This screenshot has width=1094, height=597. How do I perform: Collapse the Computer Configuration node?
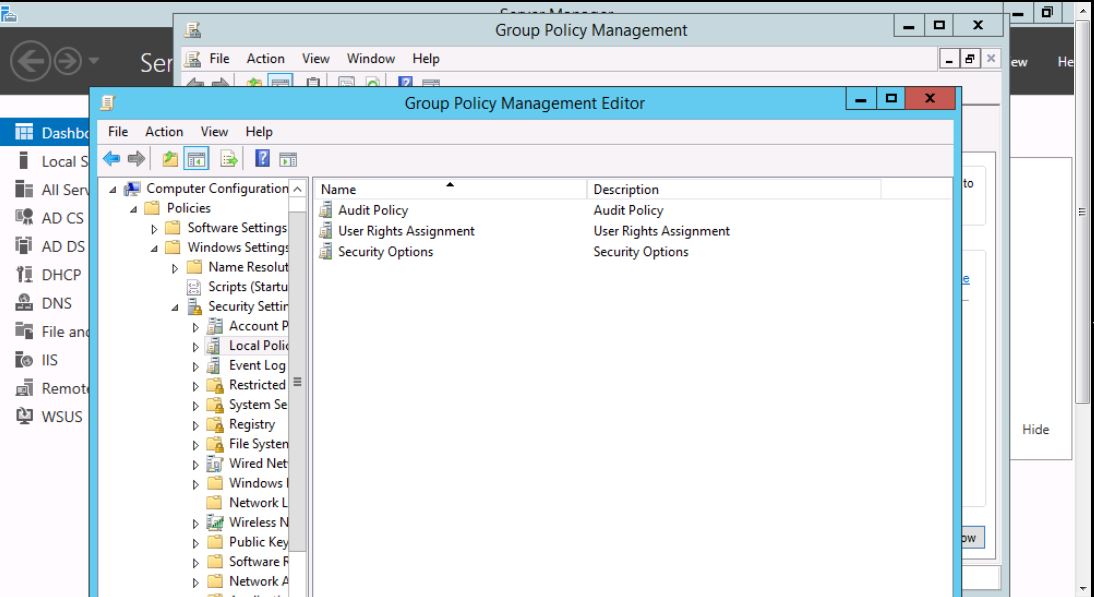point(113,189)
